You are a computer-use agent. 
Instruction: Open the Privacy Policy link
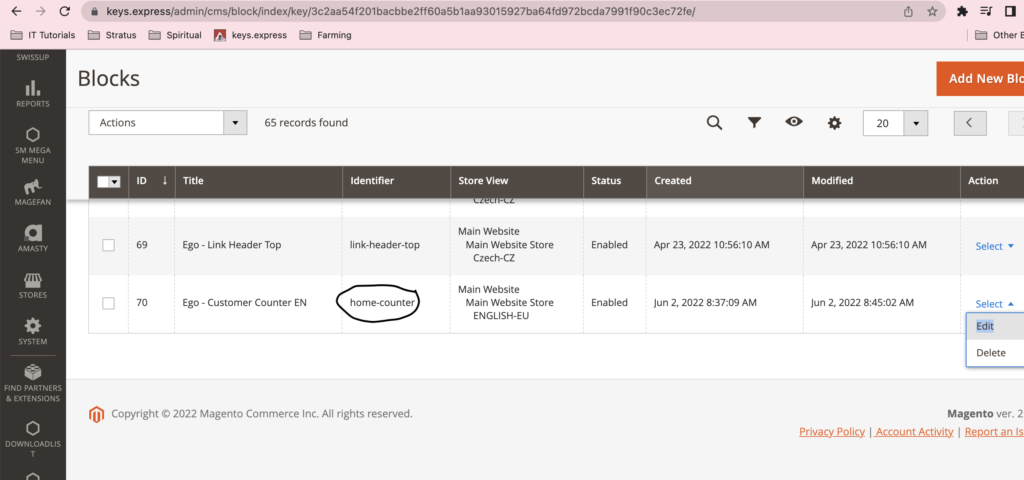coord(832,431)
